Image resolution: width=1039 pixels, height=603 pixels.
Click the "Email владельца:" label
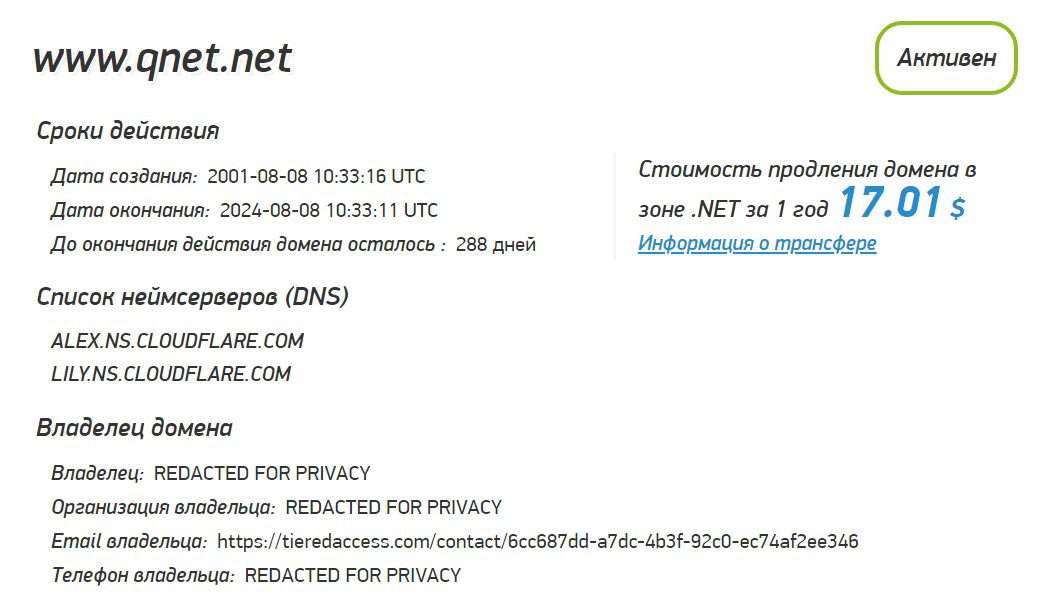click(x=129, y=542)
